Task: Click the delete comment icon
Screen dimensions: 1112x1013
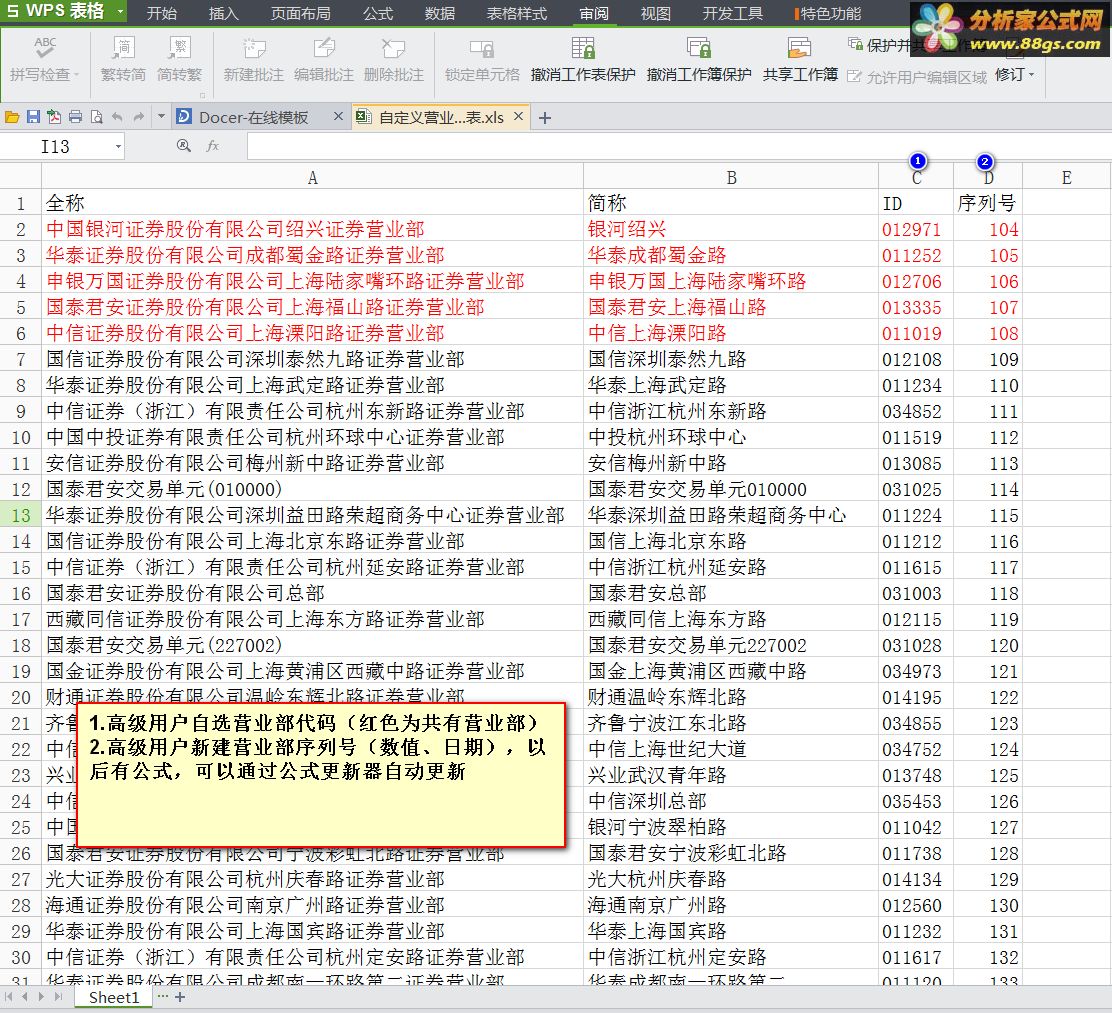Action: [x=394, y=48]
